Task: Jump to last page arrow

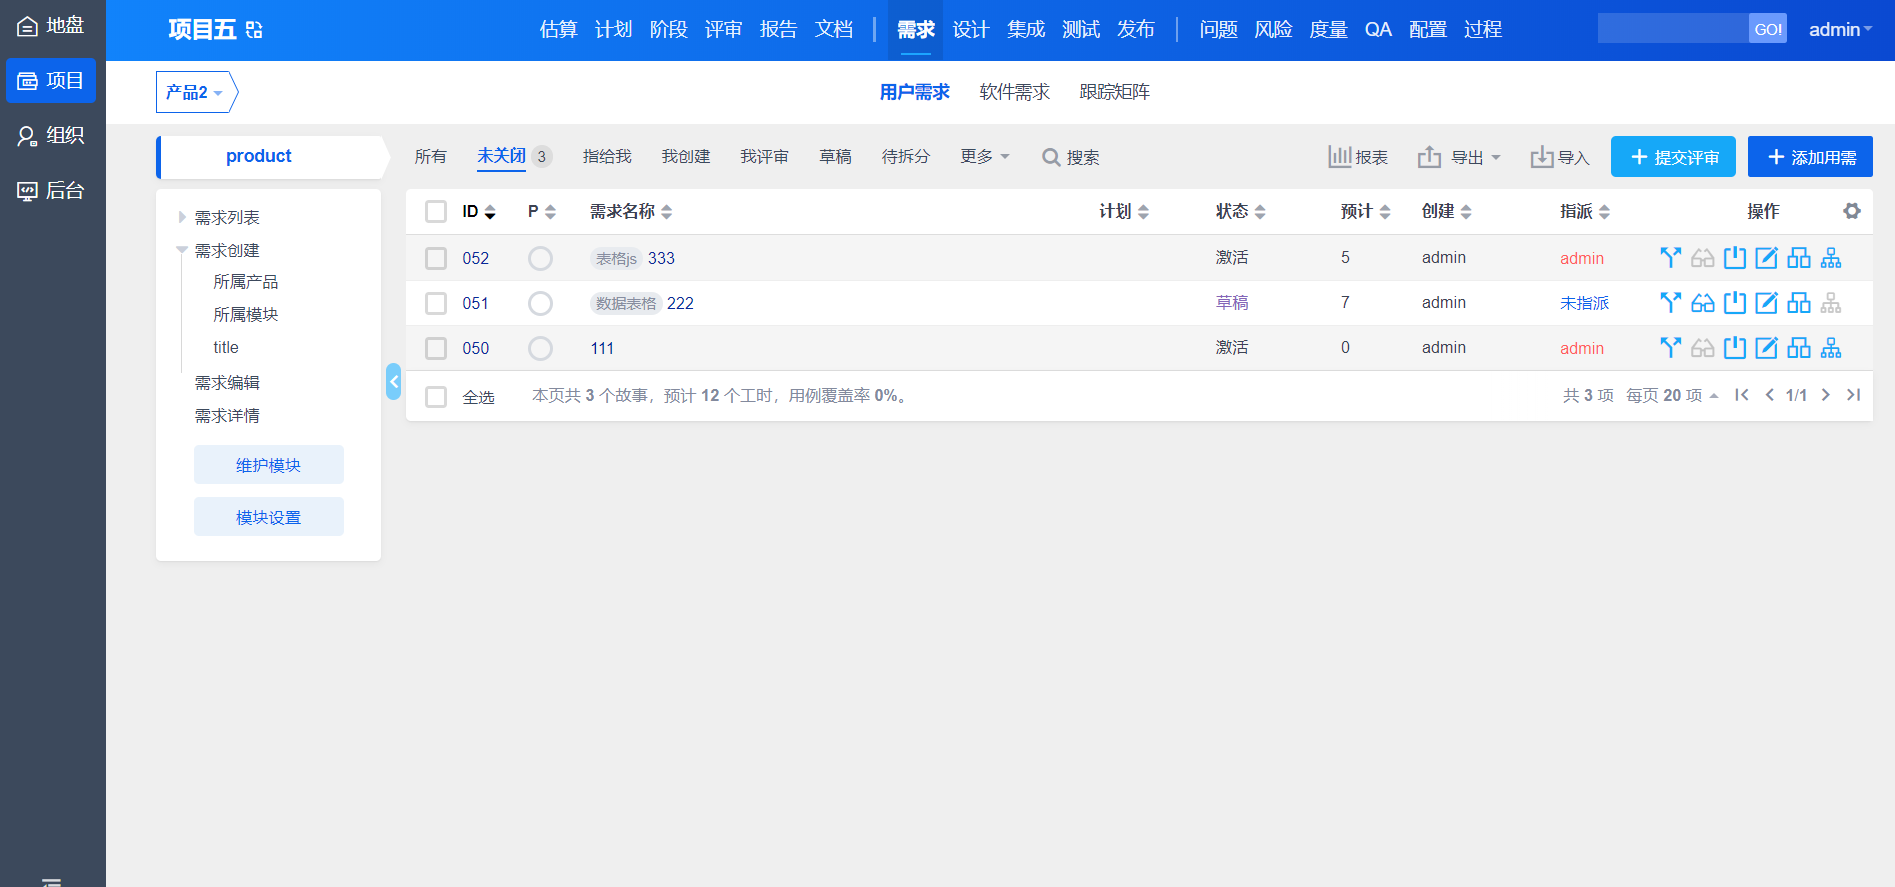Action: point(1853,395)
